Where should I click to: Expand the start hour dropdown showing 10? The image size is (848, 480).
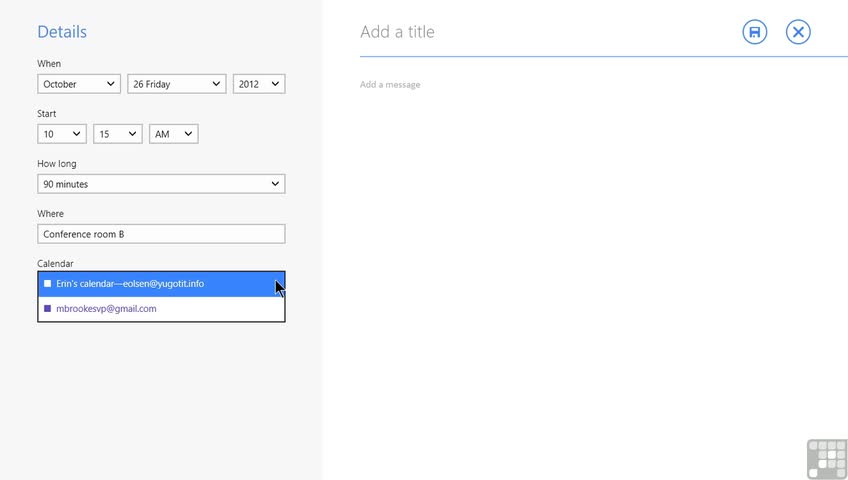[62, 134]
